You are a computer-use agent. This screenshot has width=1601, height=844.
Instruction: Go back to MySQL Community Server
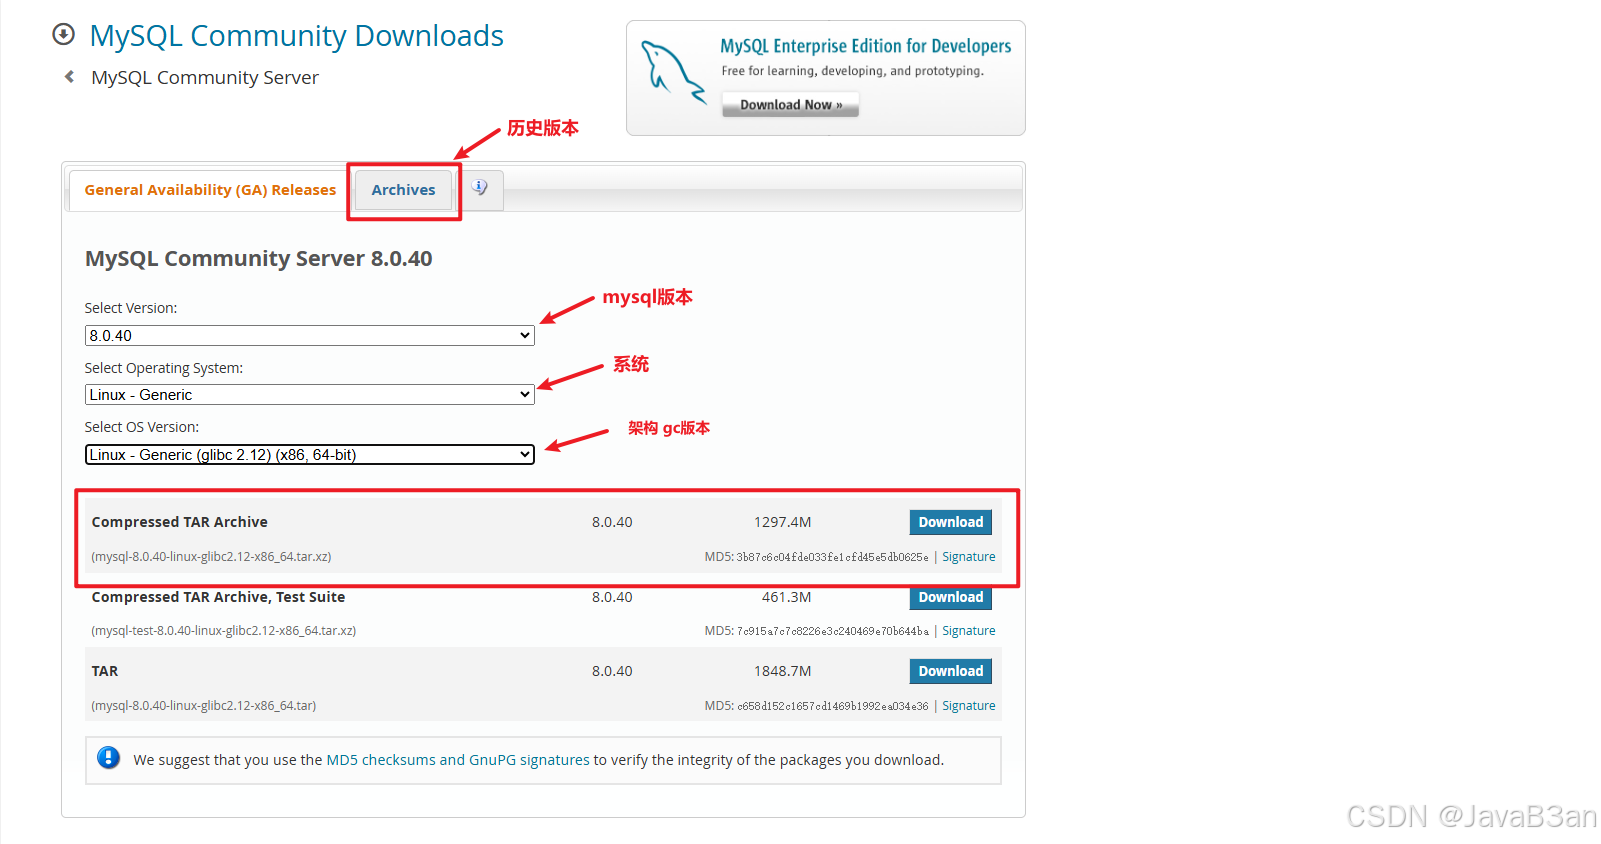point(205,77)
